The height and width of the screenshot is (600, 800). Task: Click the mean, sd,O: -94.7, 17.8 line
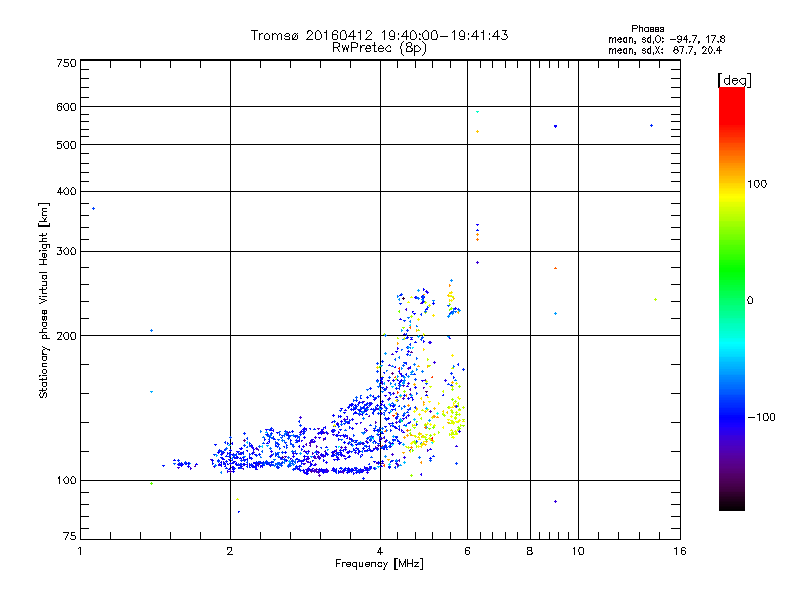tap(666, 39)
